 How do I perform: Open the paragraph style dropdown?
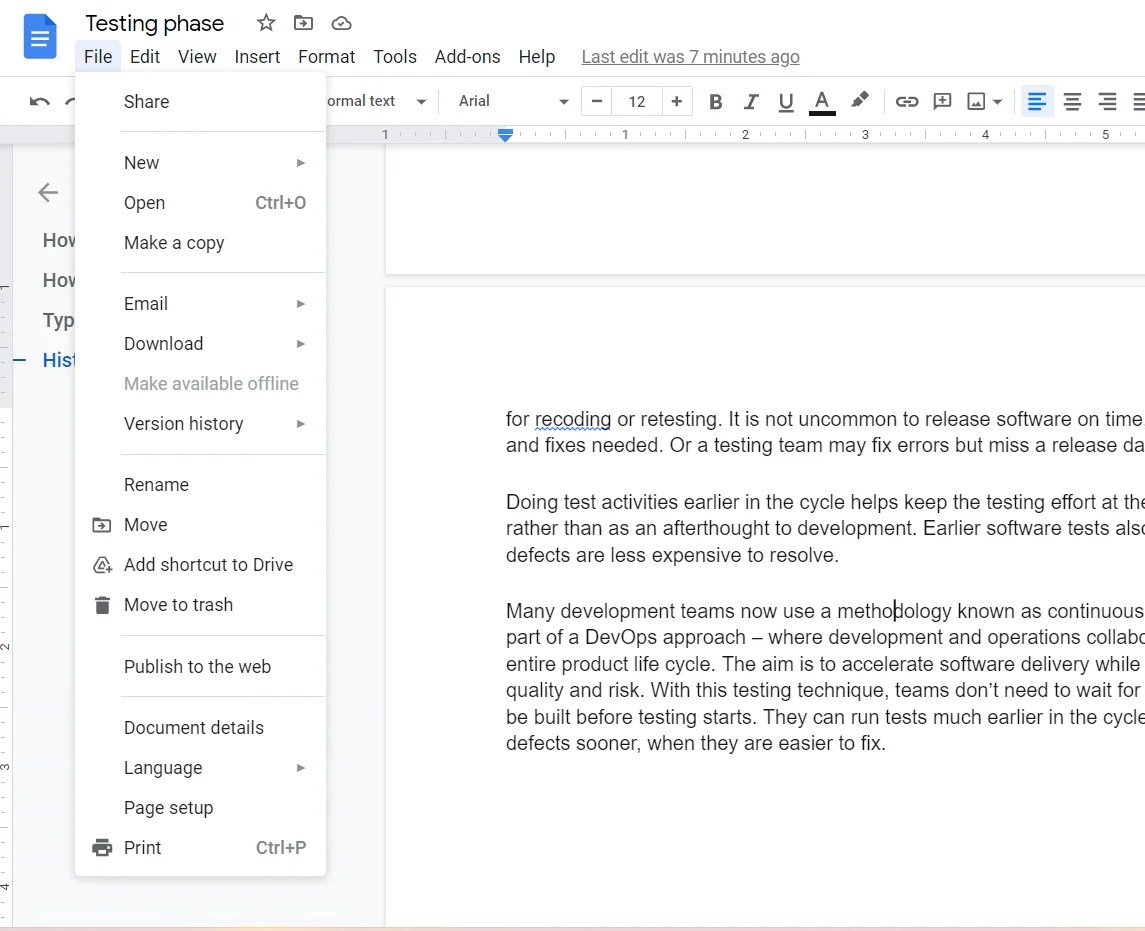tap(375, 101)
